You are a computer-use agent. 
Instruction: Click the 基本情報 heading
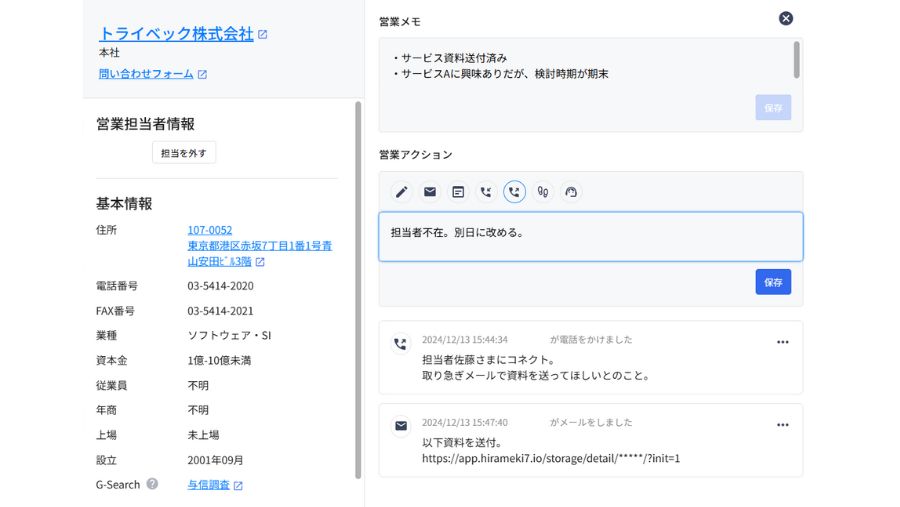coord(124,204)
